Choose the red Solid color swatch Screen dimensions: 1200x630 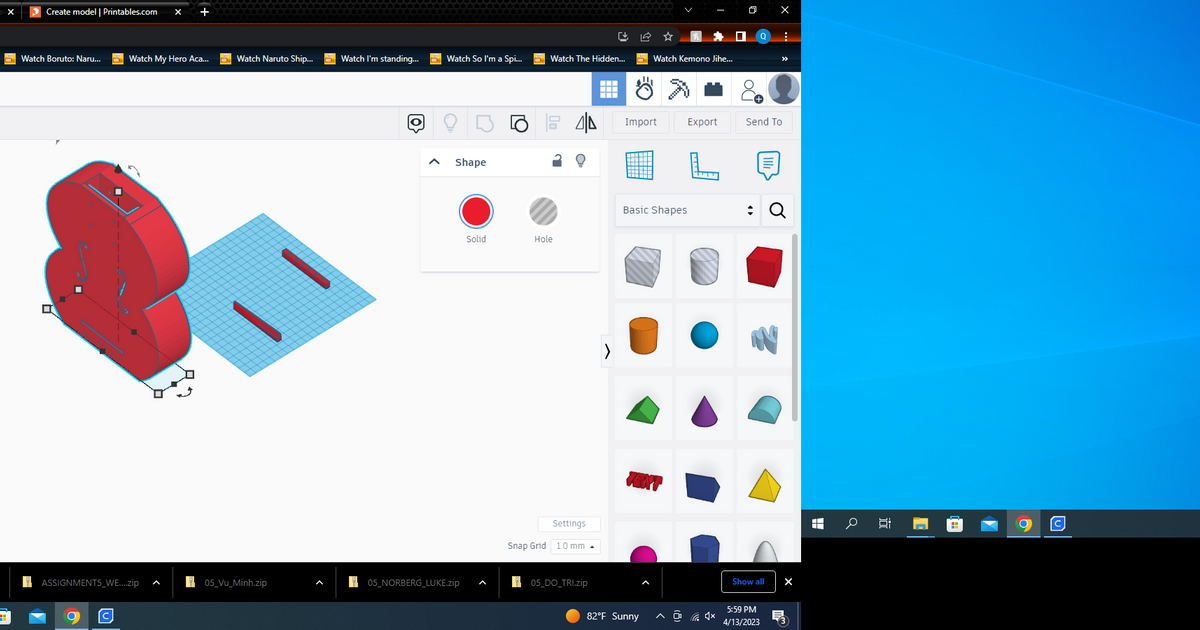476,211
